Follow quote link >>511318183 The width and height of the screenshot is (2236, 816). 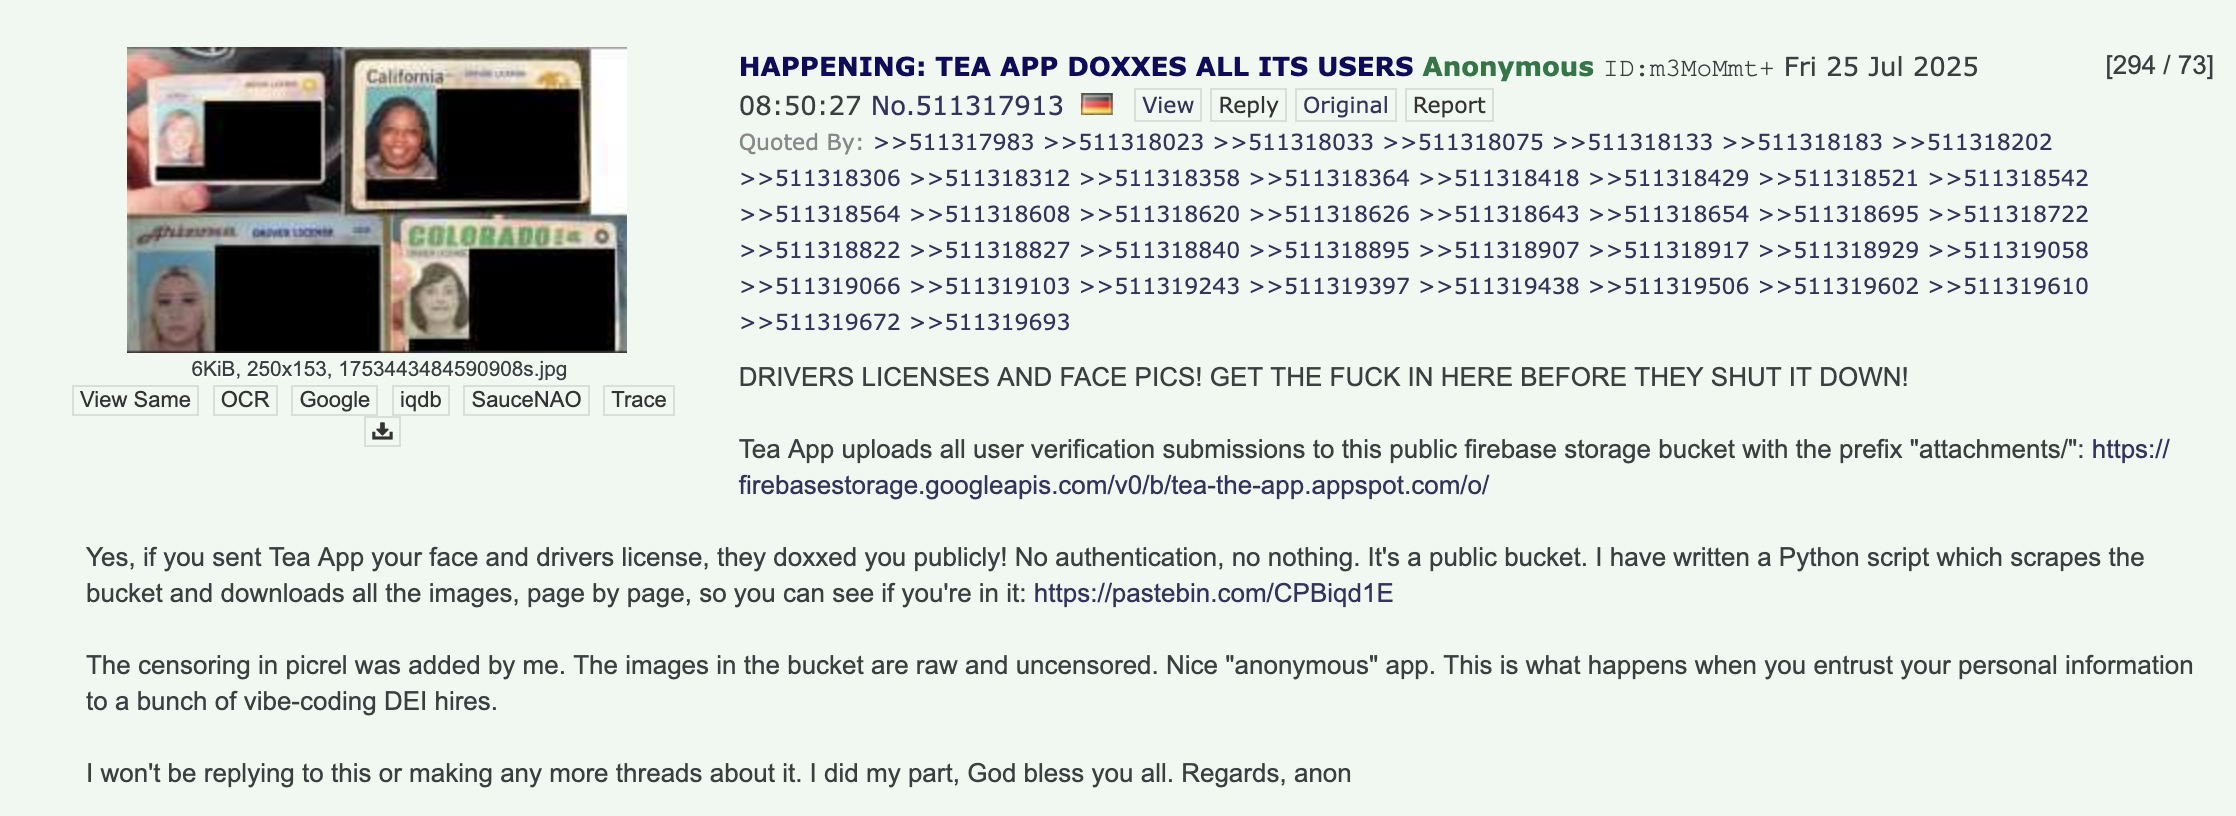[x=1802, y=142]
